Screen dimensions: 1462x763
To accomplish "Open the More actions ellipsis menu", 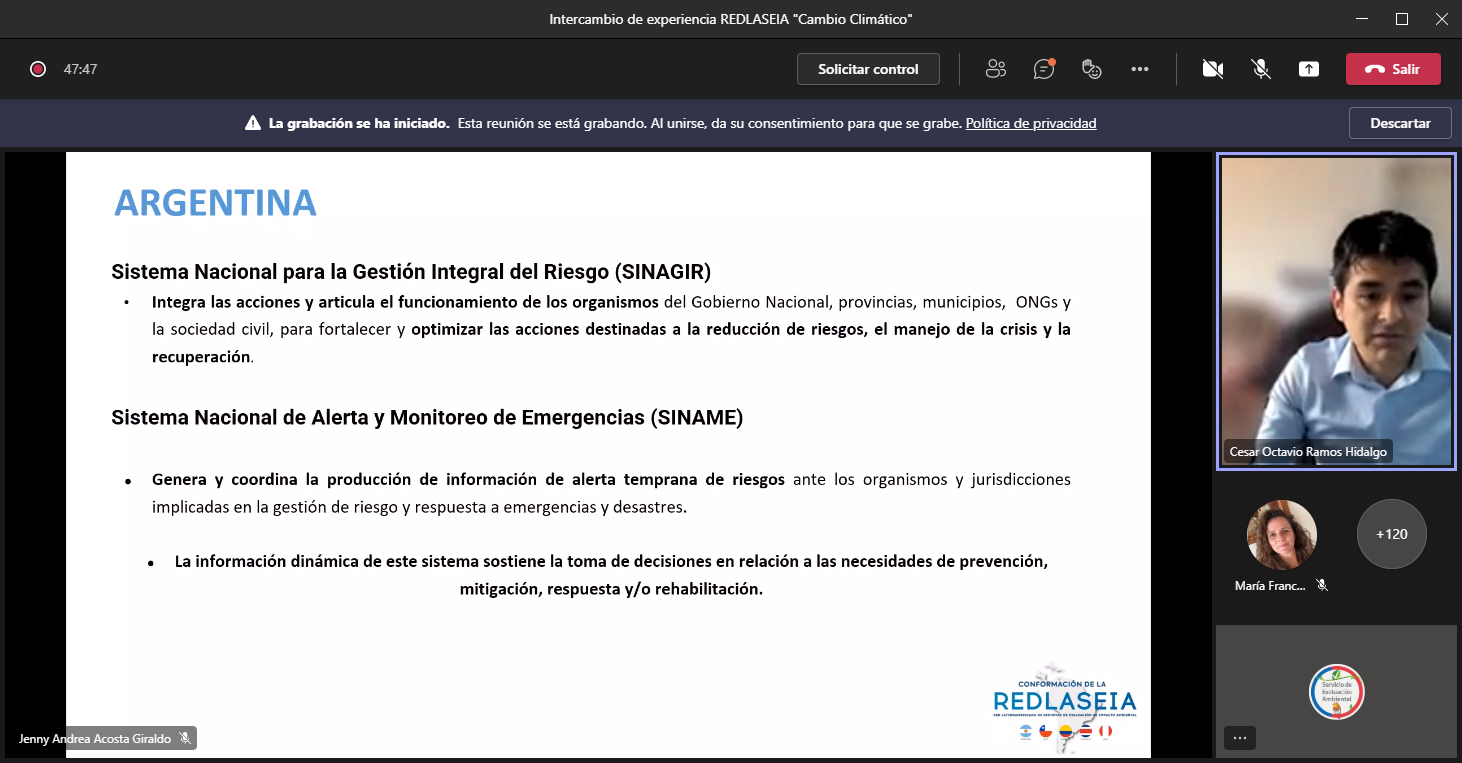I will (x=1140, y=69).
